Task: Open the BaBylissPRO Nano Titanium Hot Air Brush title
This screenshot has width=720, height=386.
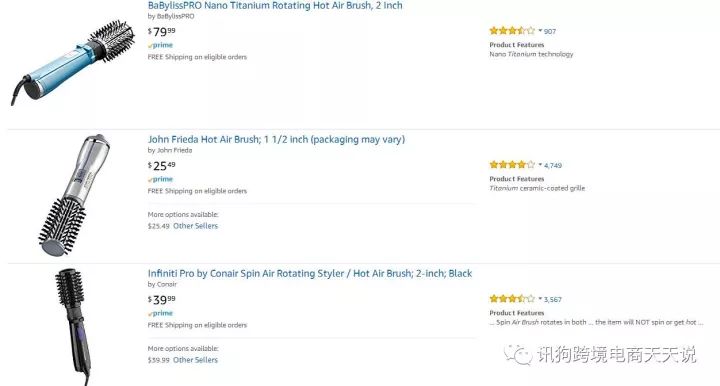Action: point(275,6)
